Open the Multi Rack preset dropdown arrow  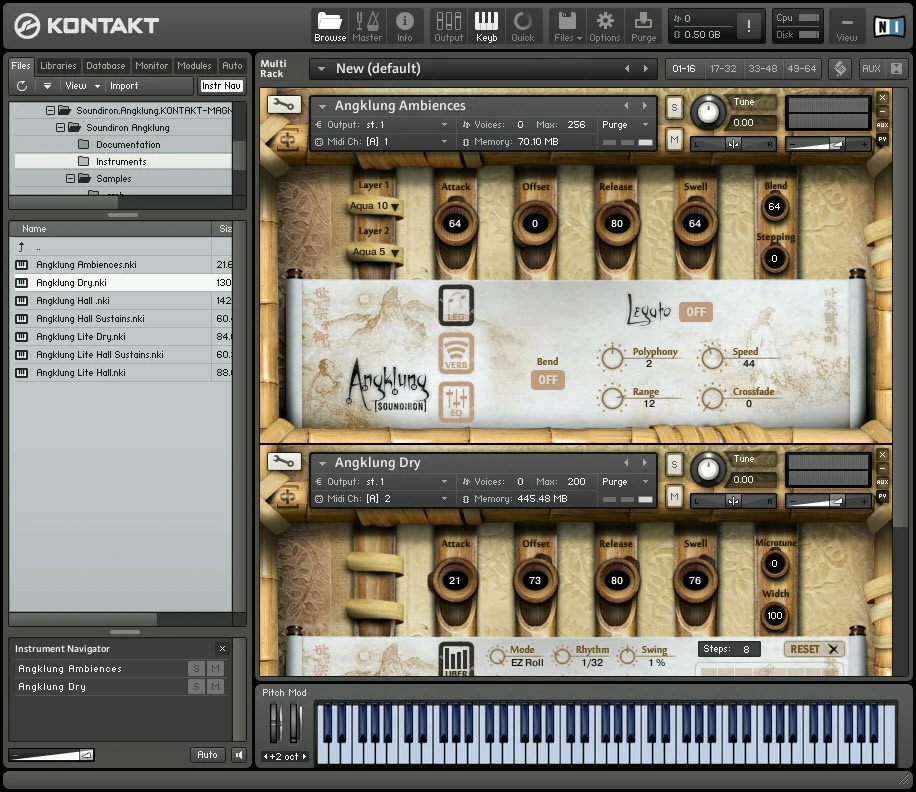coord(321,69)
